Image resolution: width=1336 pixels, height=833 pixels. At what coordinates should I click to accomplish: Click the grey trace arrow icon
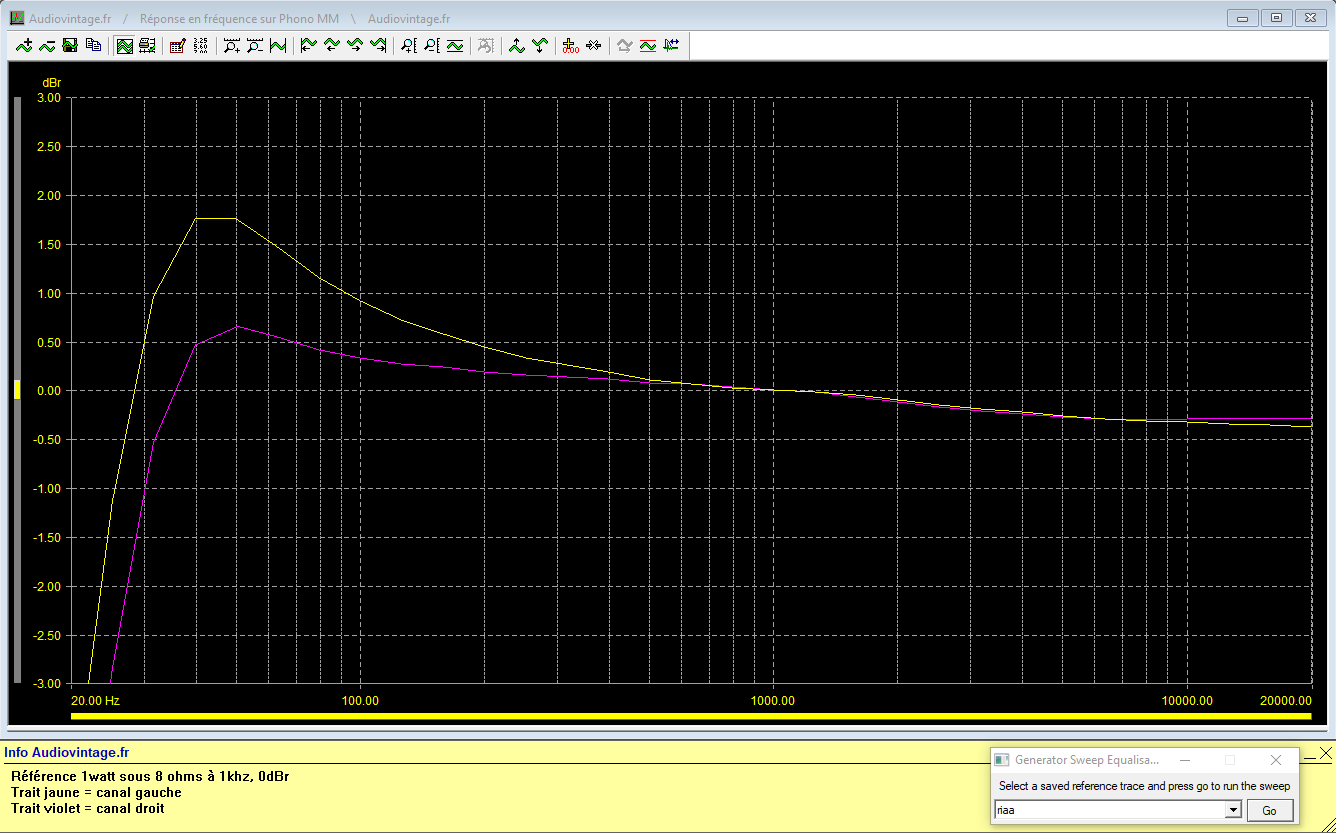[x=625, y=45]
